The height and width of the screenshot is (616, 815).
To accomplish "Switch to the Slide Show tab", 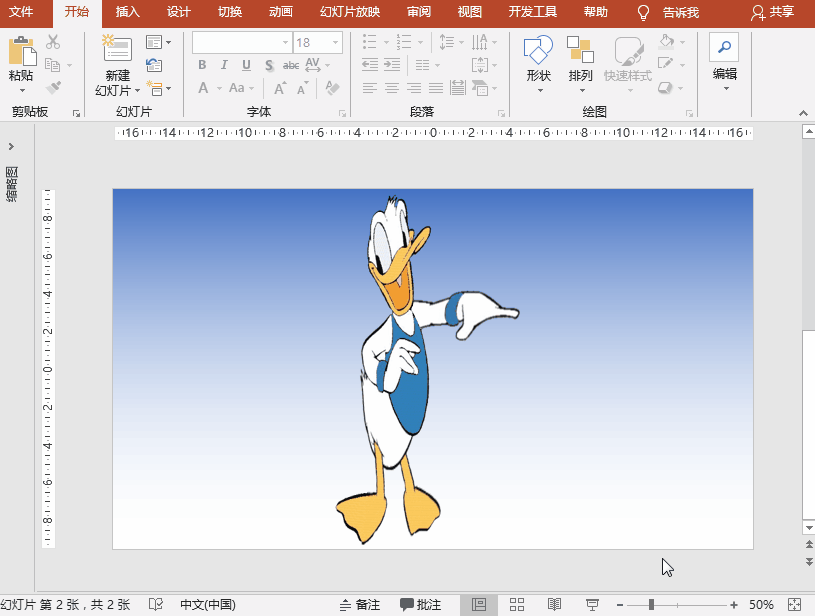I will coord(350,11).
